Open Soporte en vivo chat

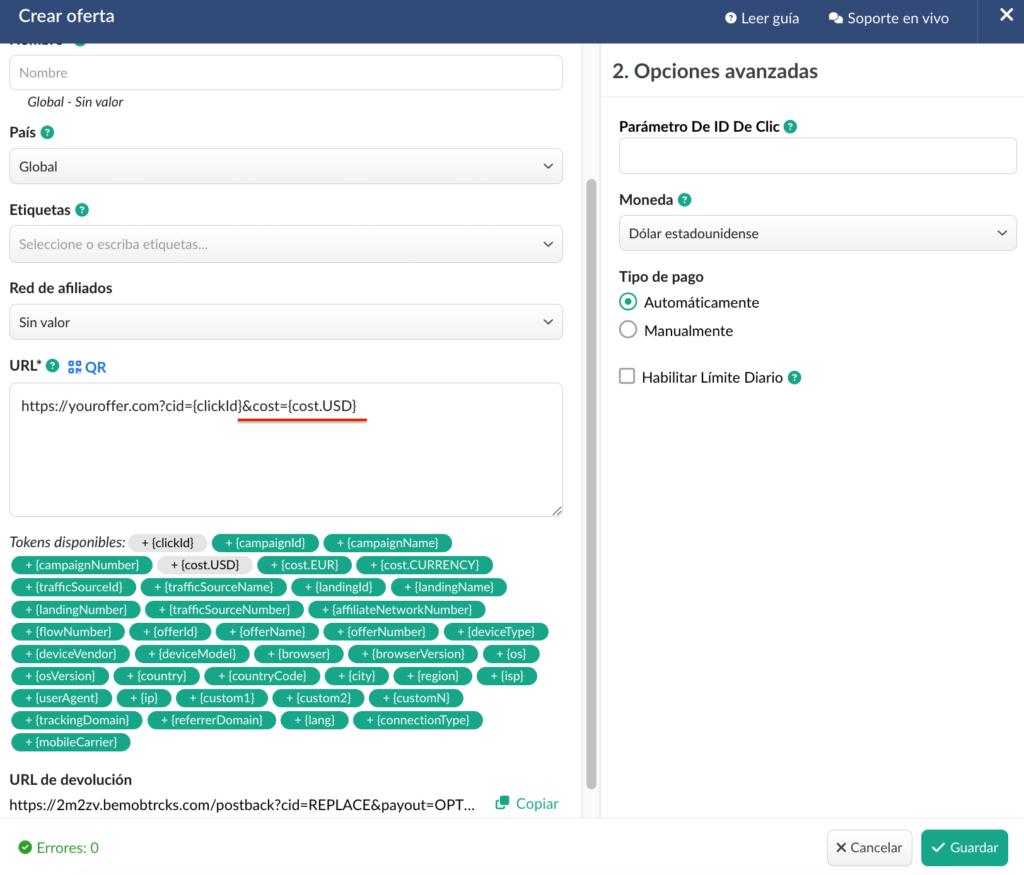coord(888,18)
